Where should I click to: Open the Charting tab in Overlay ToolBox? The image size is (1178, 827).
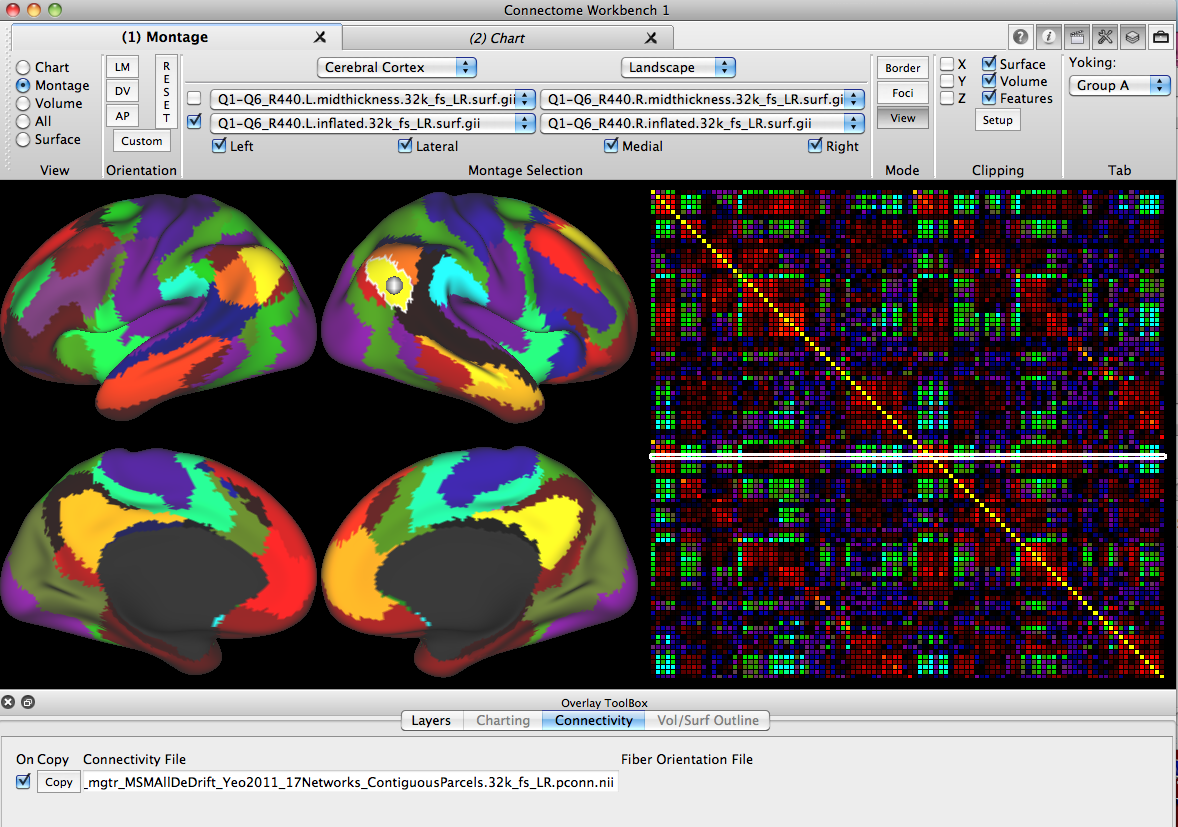503,720
